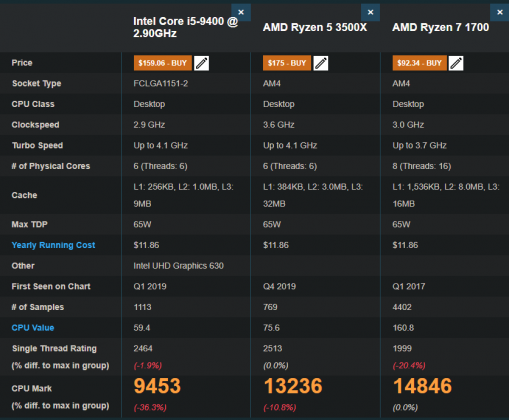Remove AMD Ryzen 5 3500X column
The height and width of the screenshot is (420, 509).
370,12
